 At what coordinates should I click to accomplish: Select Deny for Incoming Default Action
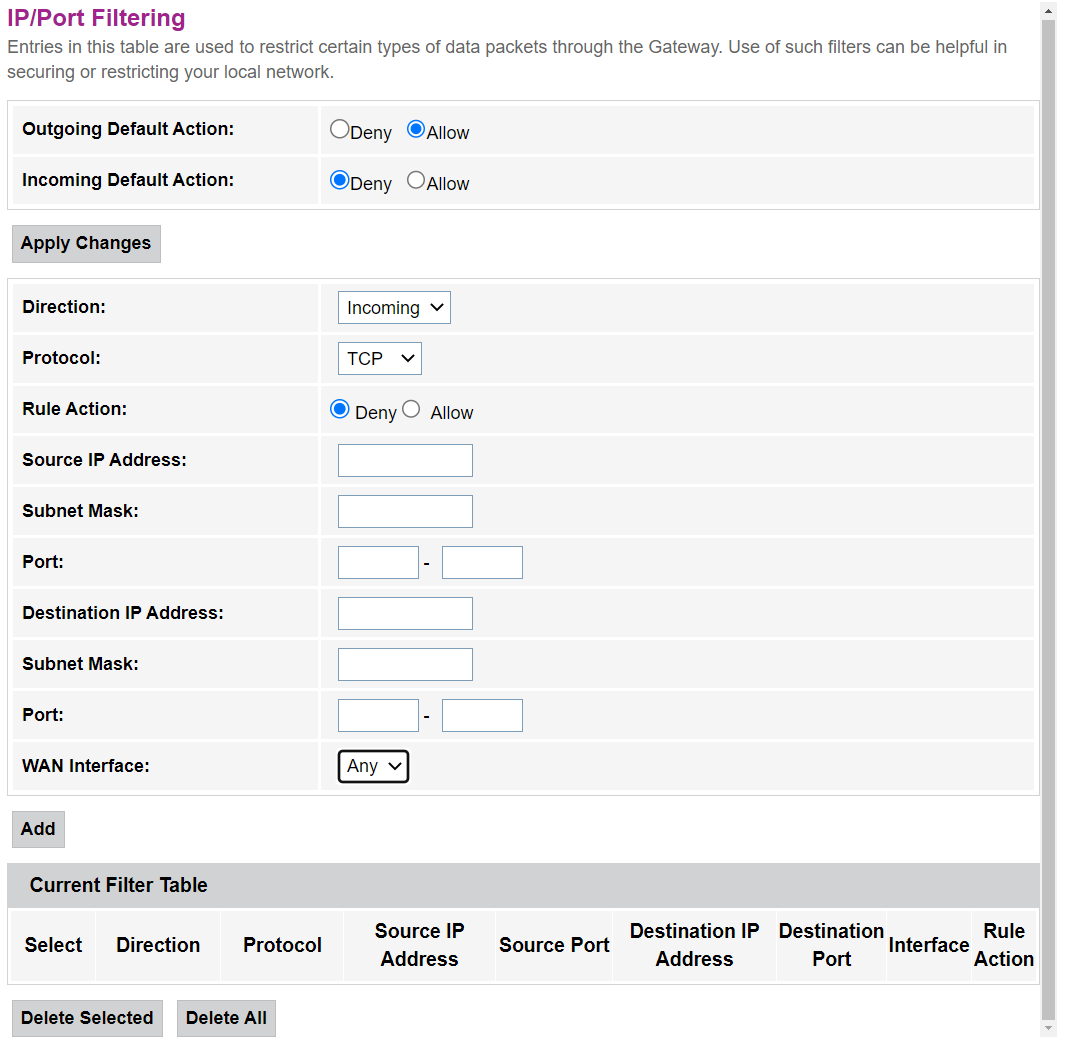(x=340, y=181)
